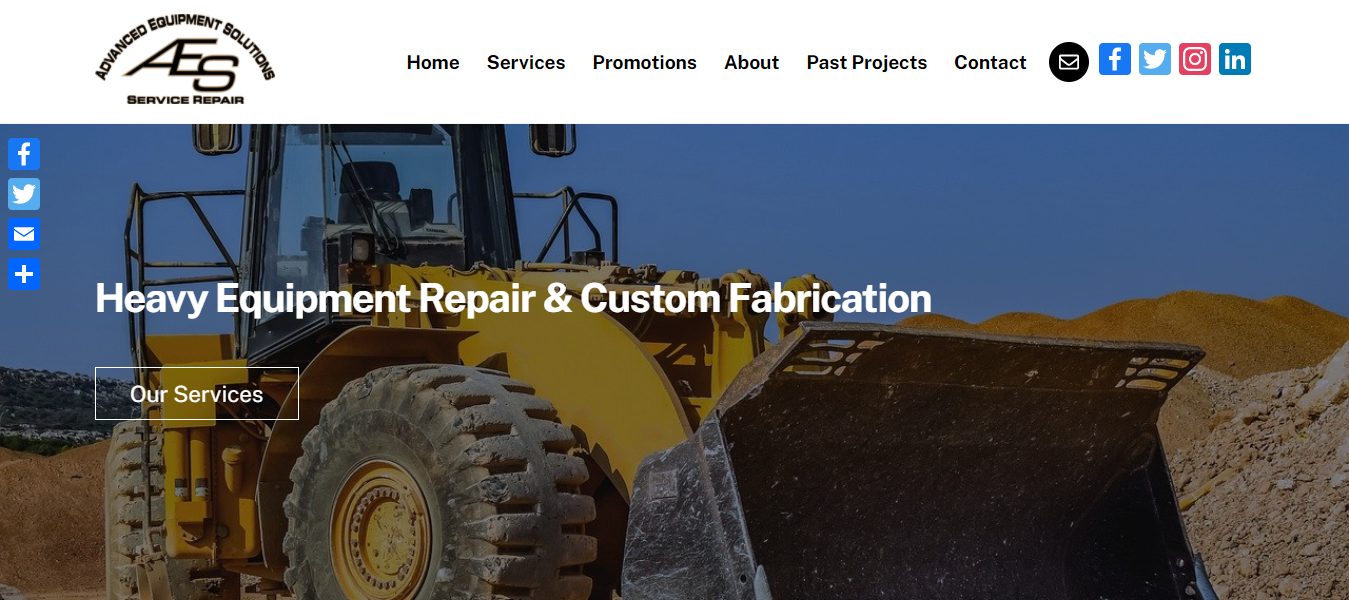The height and width of the screenshot is (600, 1349).
Task: Select Promotions in the navigation bar
Action: pyautogui.click(x=645, y=62)
